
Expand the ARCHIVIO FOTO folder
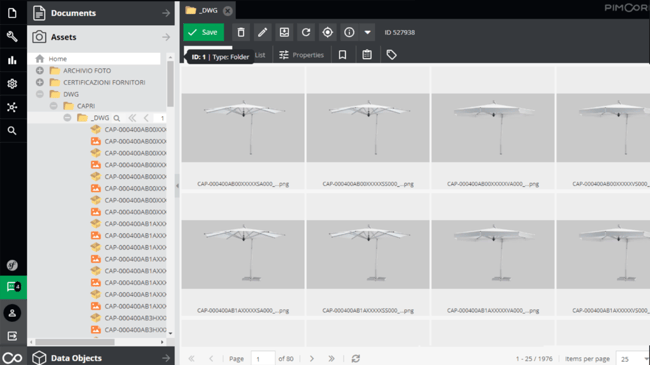40,71
